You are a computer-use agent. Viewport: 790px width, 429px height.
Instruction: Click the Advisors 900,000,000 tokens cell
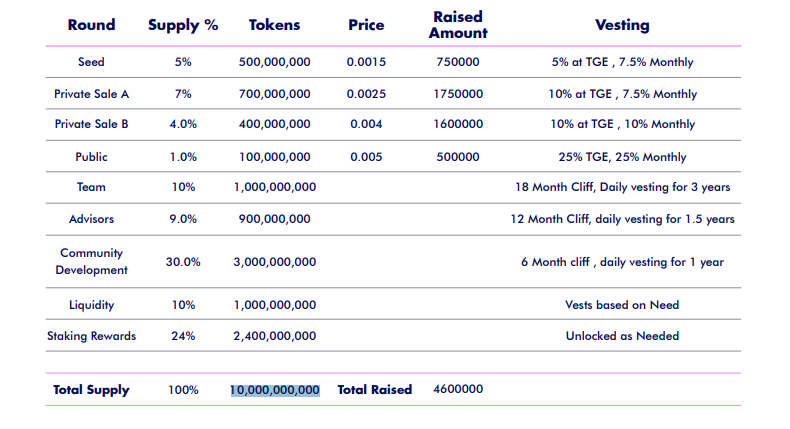click(275, 219)
